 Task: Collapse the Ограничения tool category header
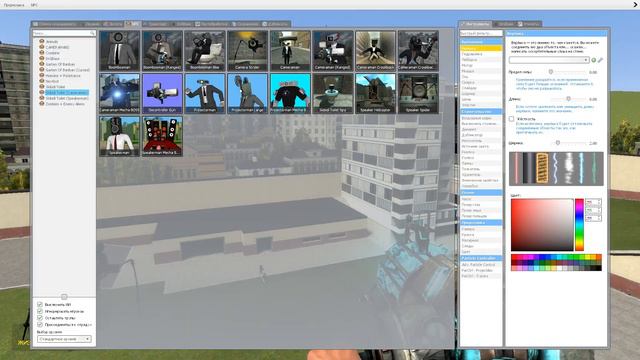(x=481, y=42)
